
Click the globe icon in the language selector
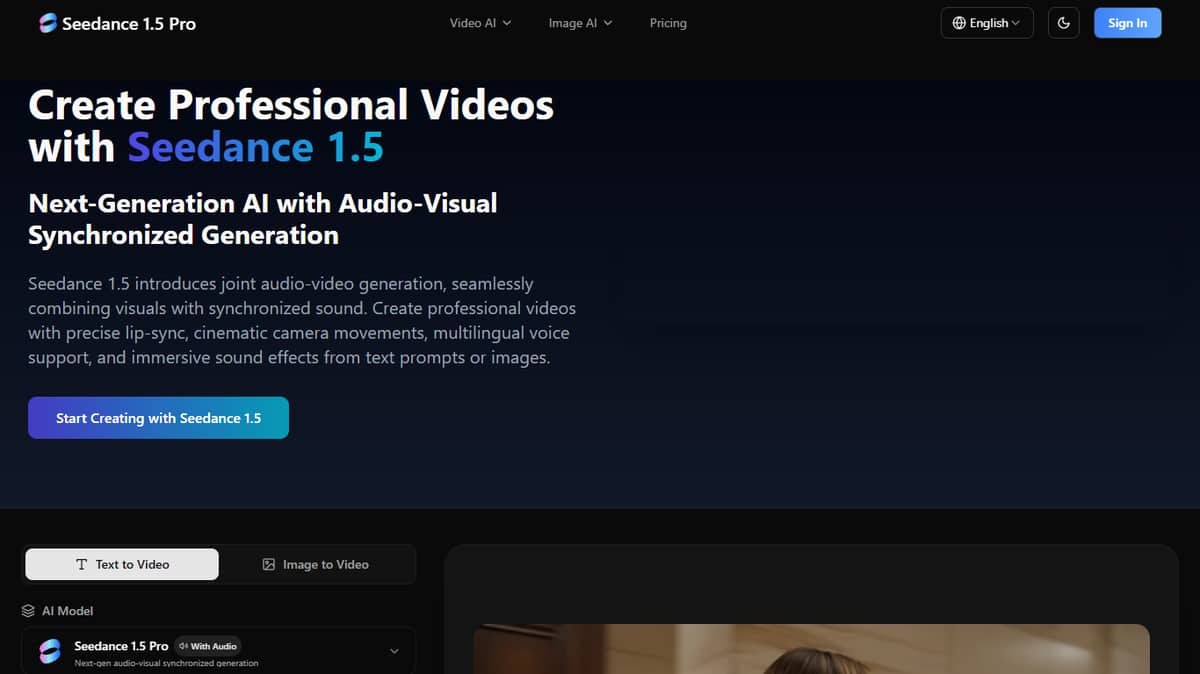click(x=959, y=23)
